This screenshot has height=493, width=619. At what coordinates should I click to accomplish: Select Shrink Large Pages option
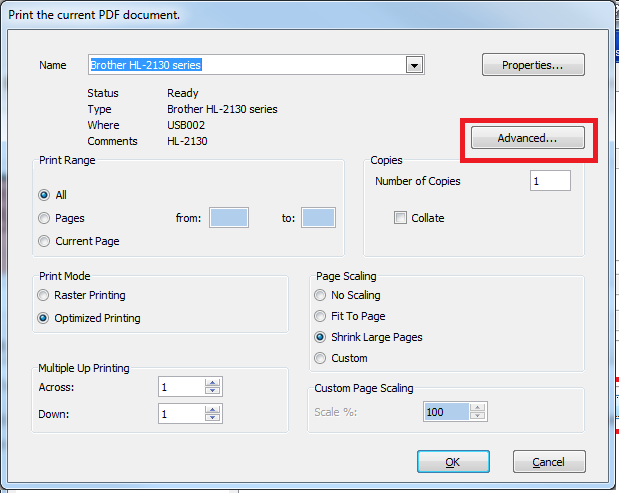click(320, 337)
